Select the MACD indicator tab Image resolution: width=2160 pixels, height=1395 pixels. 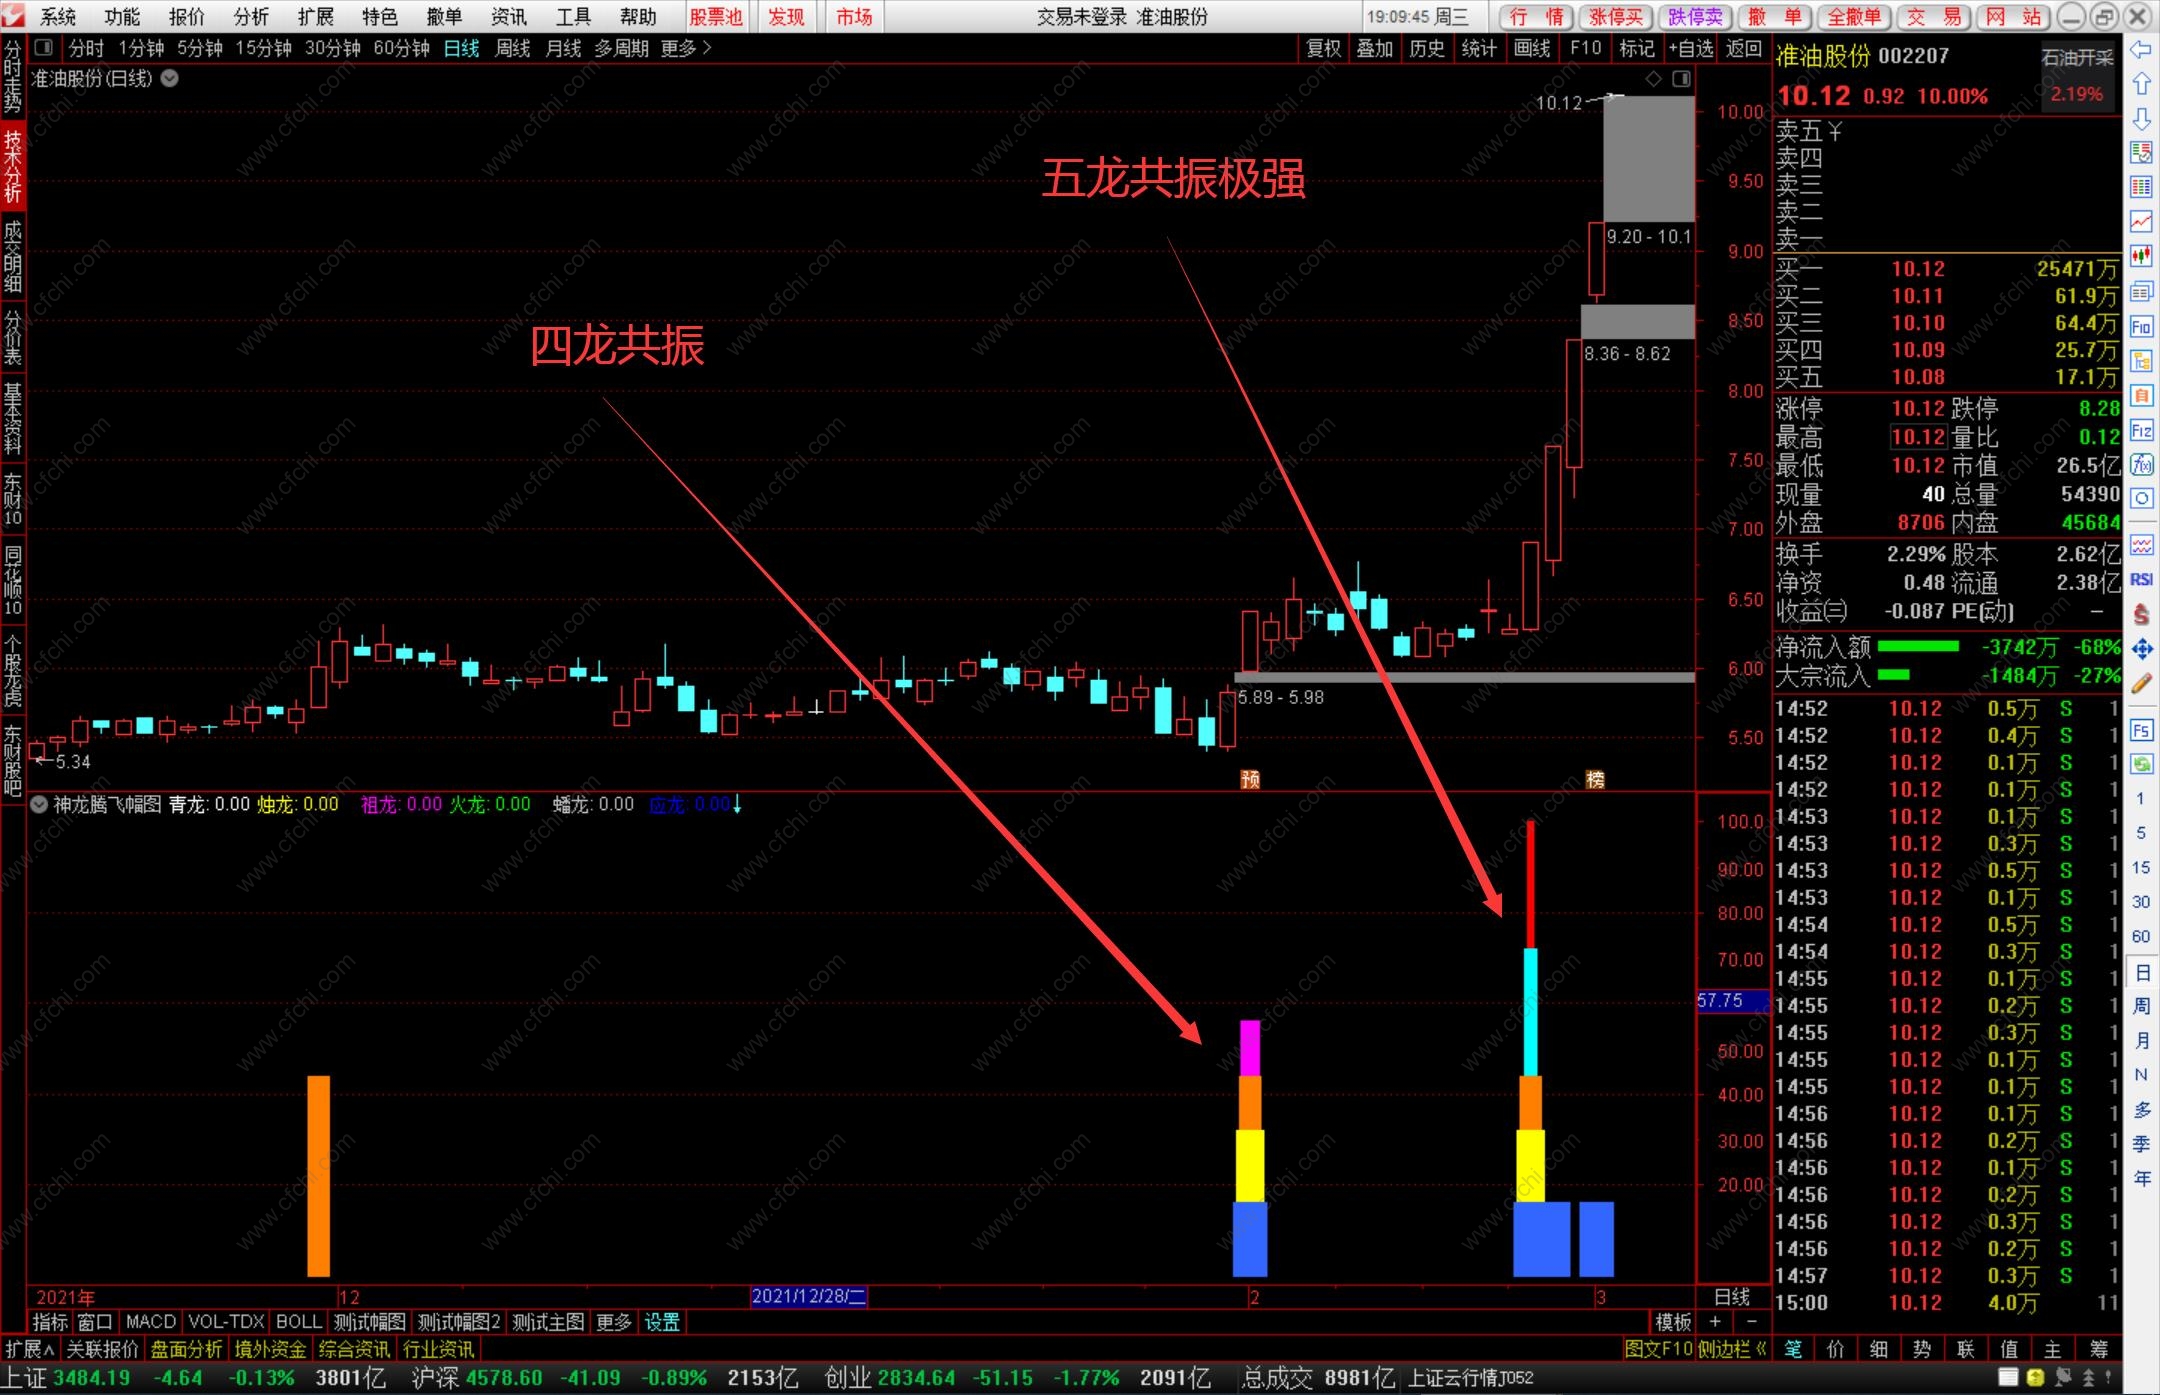(x=150, y=1322)
